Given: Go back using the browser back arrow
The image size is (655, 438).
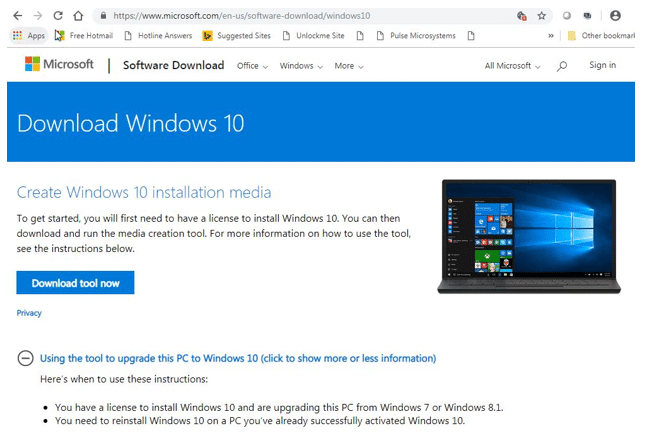Looking at the screenshot, I should [x=18, y=16].
